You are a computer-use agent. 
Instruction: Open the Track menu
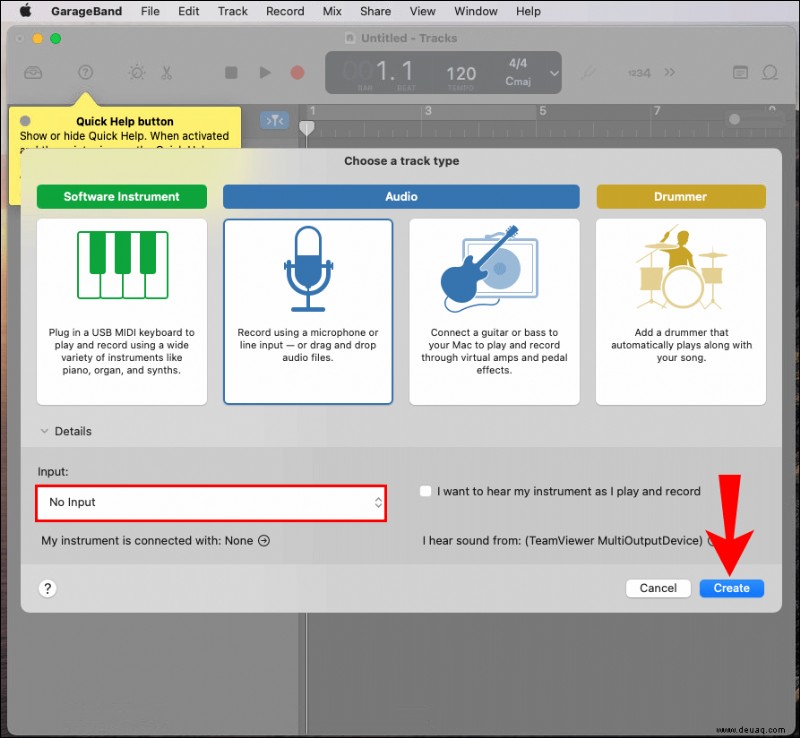[x=233, y=11]
